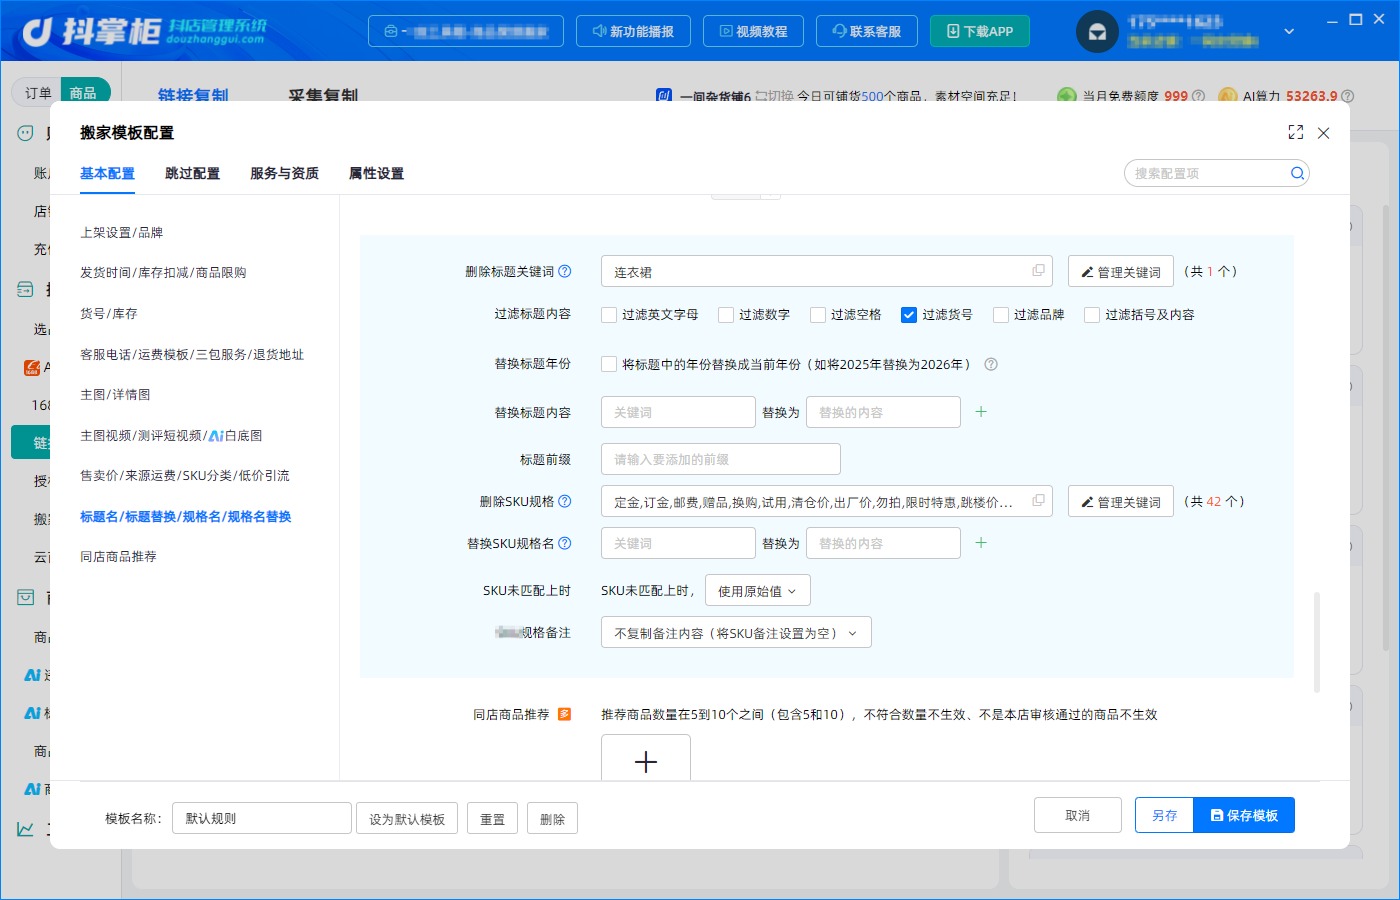Click 设为默认模板 button
The width and height of the screenshot is (1400, 900).
[x=407, y=818]
